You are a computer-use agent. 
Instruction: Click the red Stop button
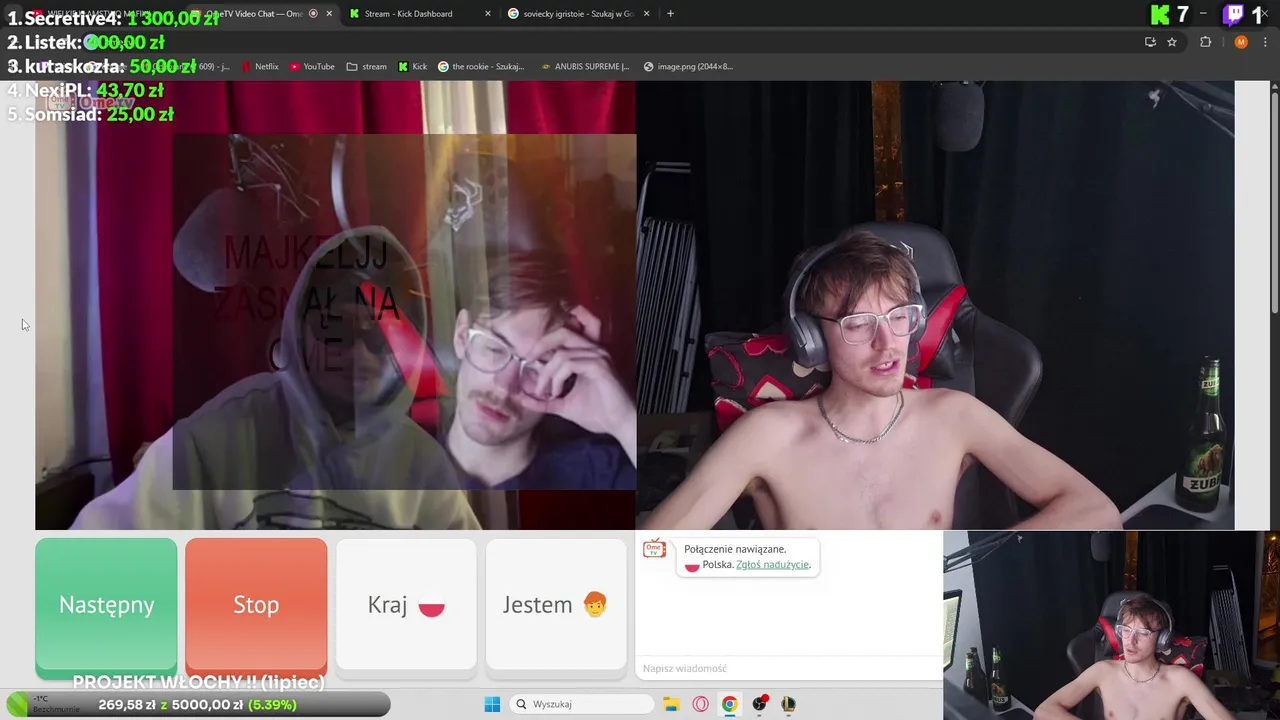click(x=256, y=604)
